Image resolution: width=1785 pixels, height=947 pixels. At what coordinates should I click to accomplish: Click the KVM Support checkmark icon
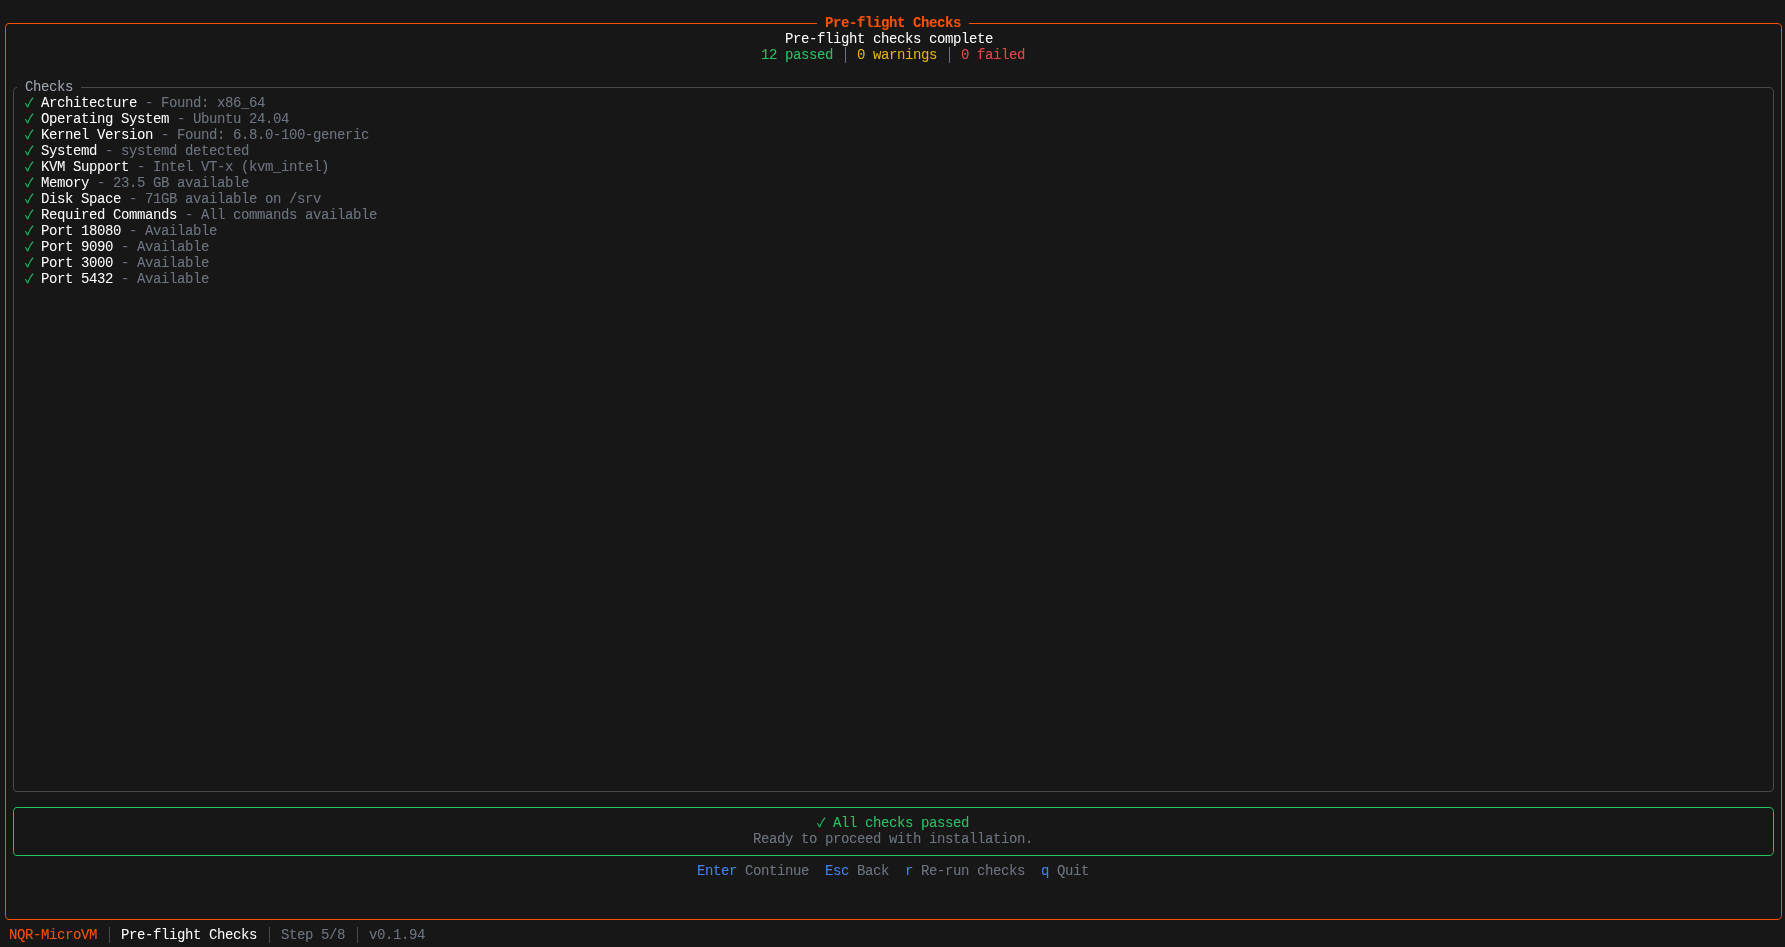click(29, 167)
